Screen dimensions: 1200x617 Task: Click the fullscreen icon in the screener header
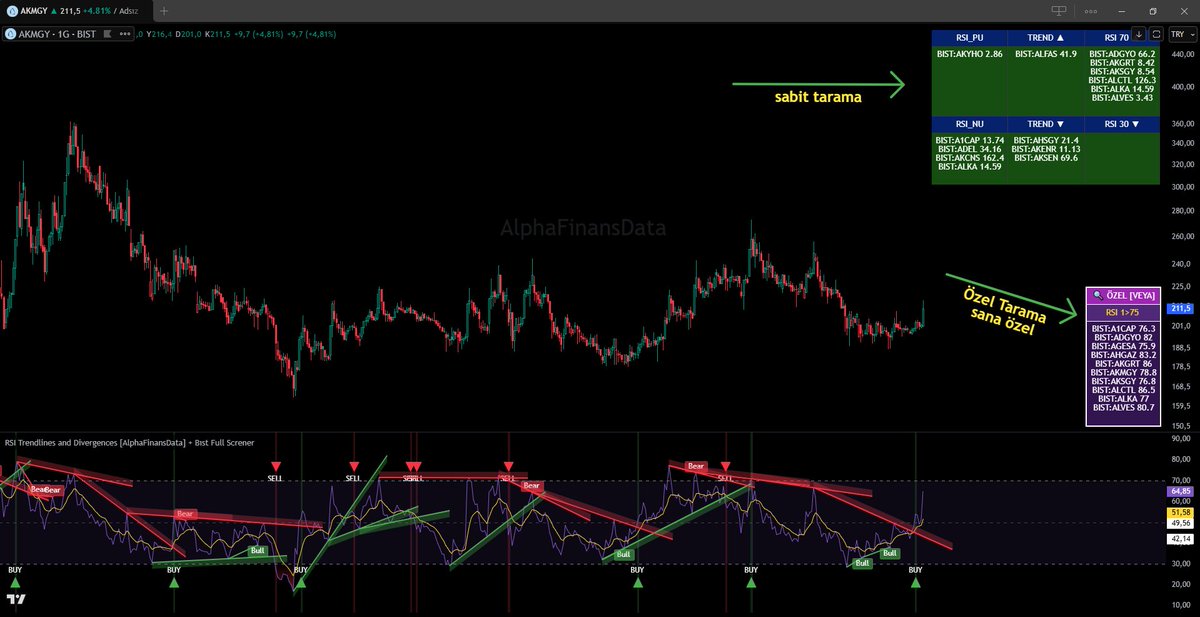tap(1158, 36)
